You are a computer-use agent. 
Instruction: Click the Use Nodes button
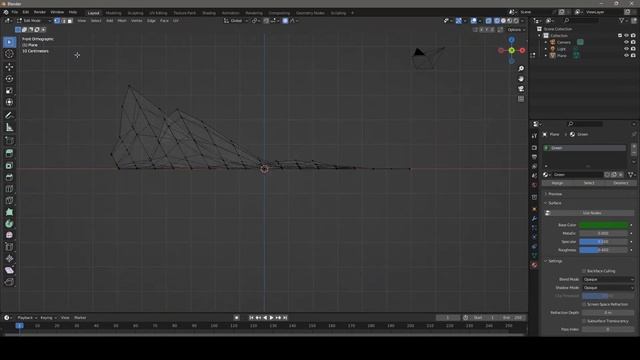[591, 213]
